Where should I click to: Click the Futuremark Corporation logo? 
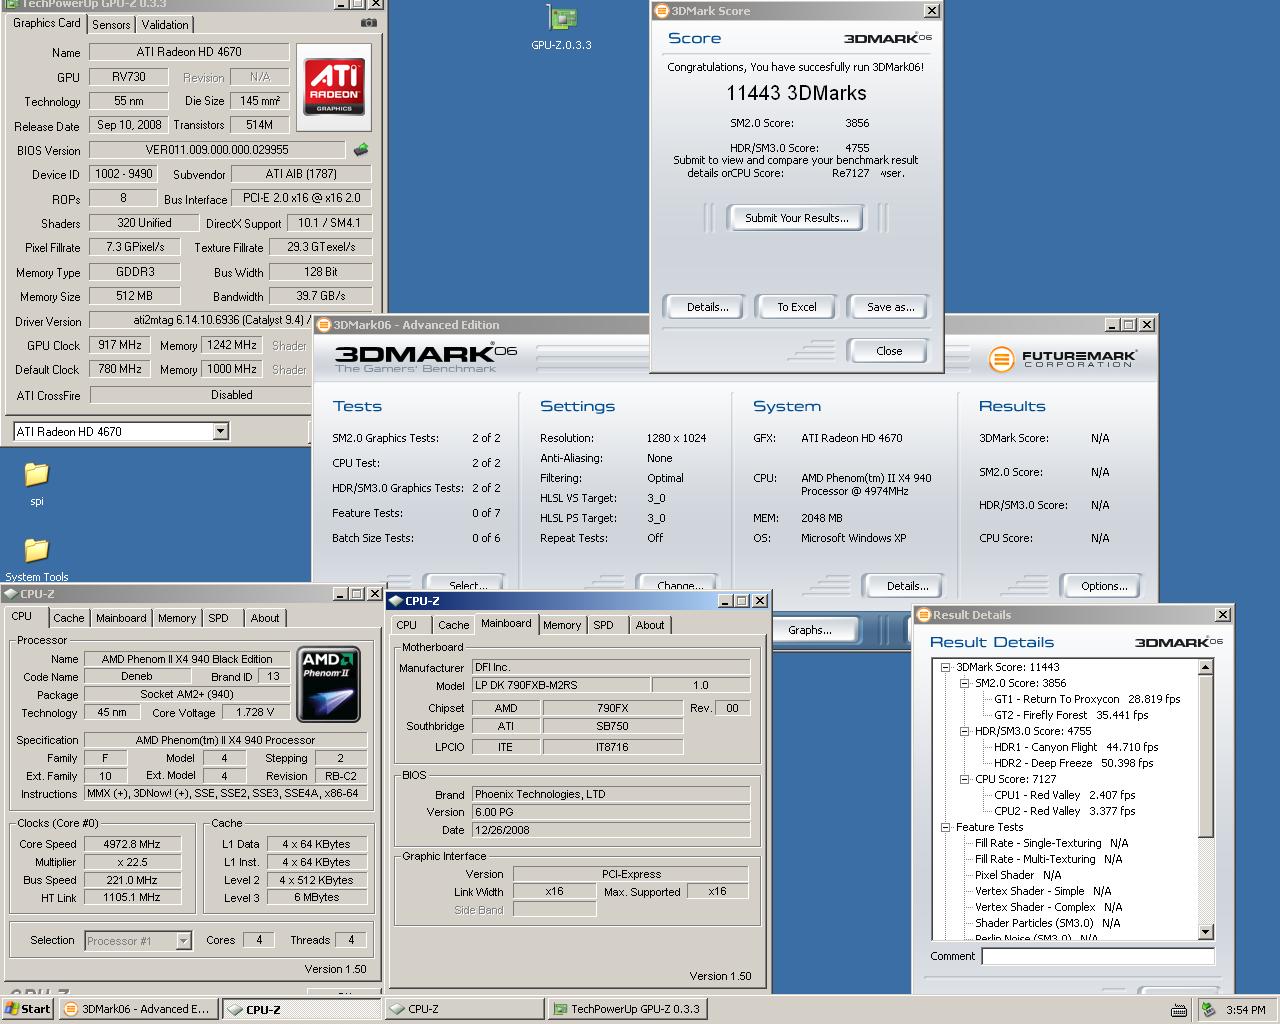1062,358
